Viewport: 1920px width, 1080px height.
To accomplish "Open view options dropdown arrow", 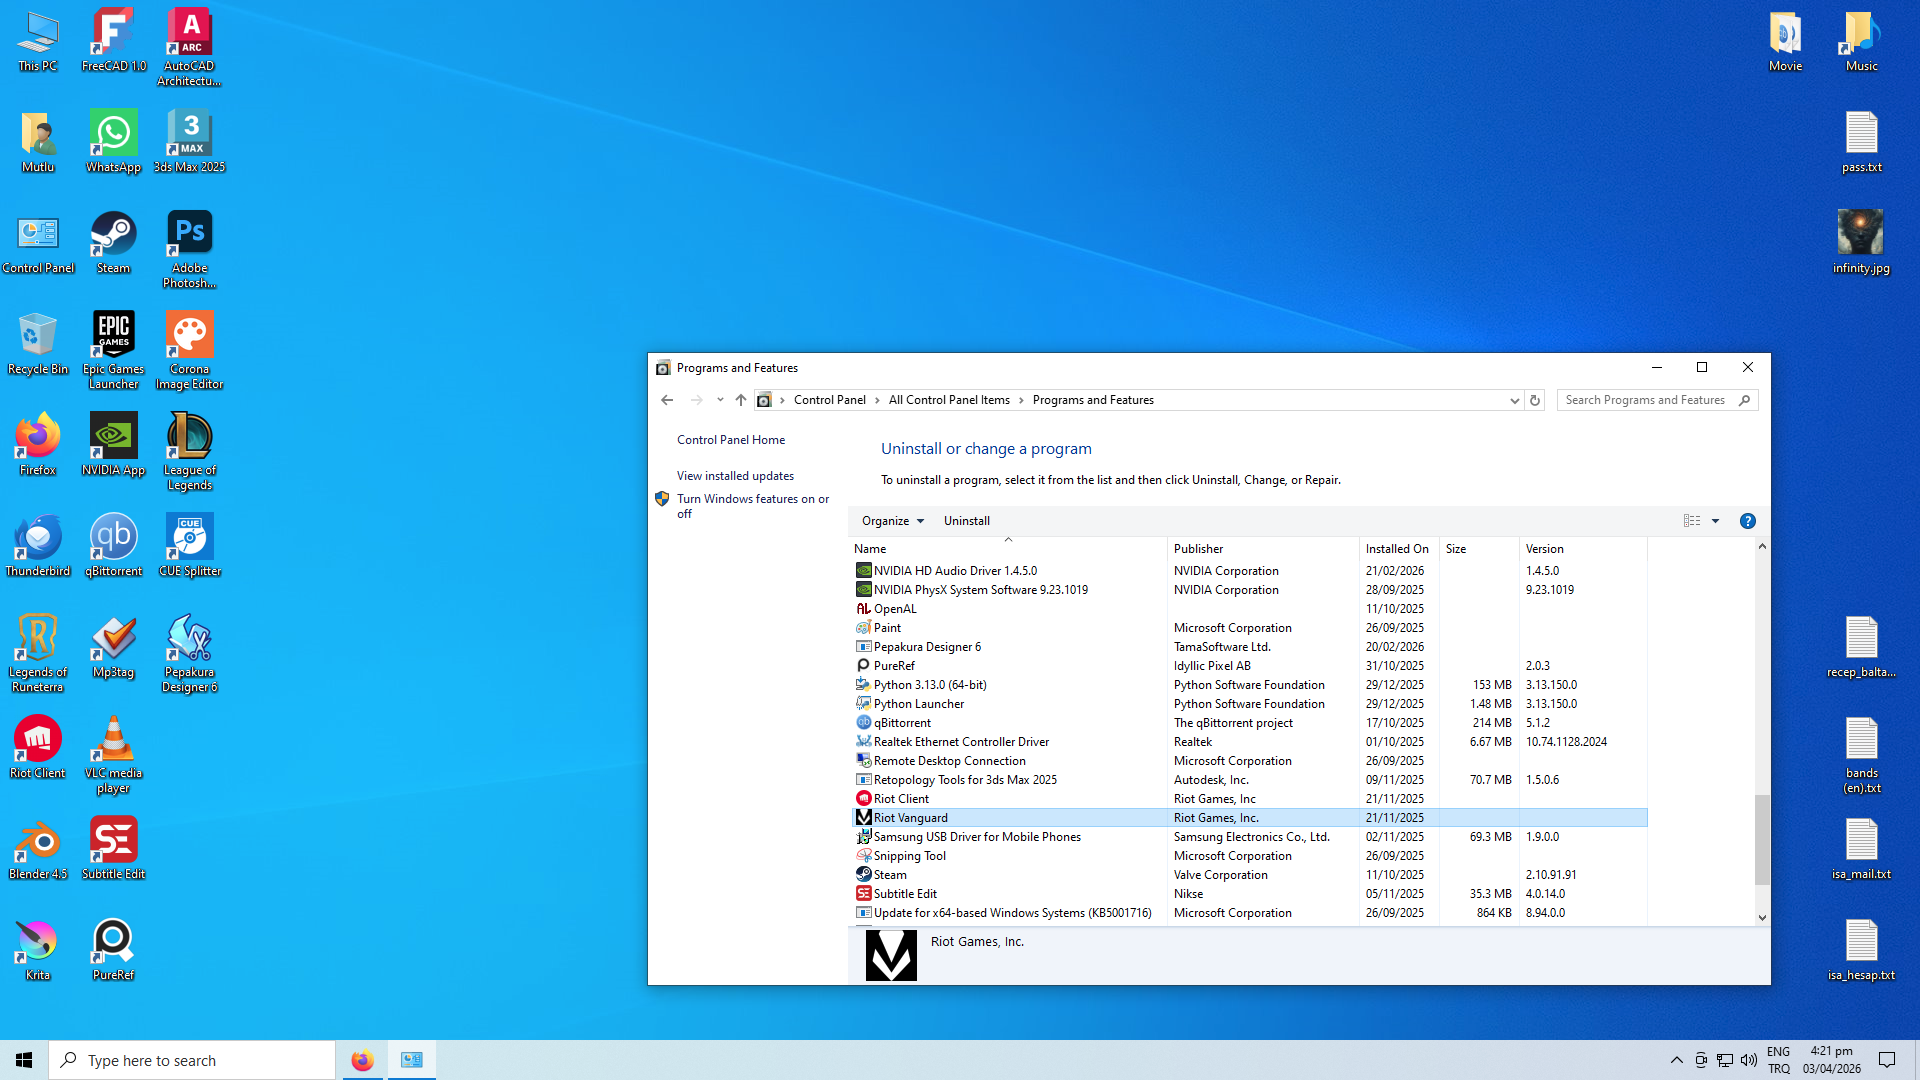I will point(1715,521).
